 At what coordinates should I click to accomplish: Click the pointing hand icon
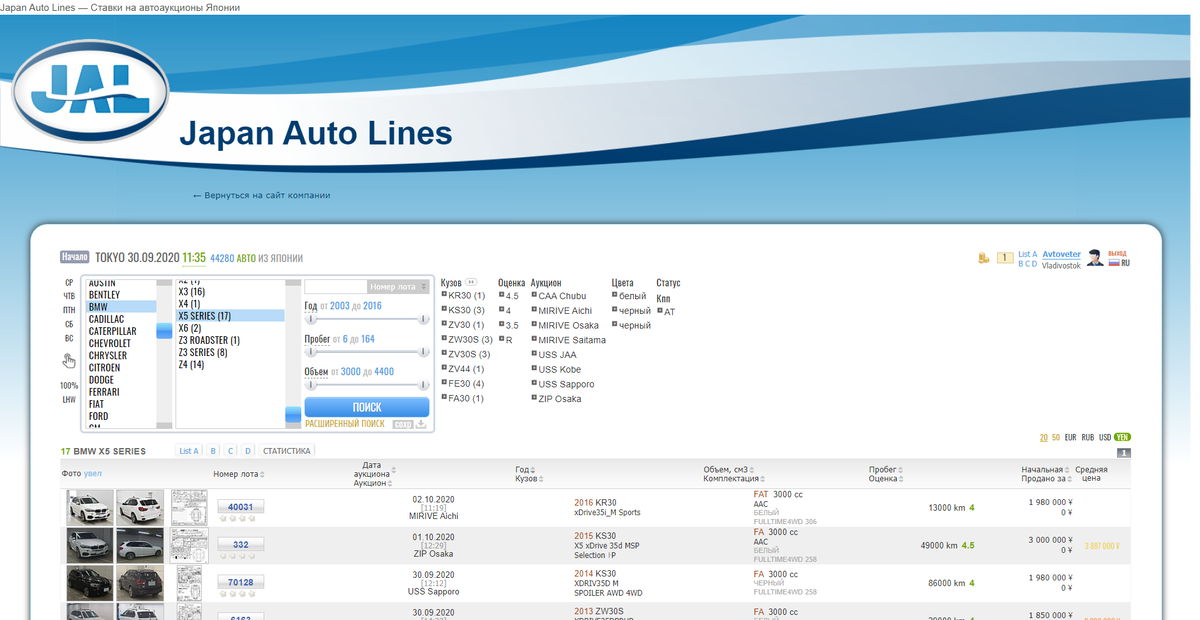coord(68,361)
